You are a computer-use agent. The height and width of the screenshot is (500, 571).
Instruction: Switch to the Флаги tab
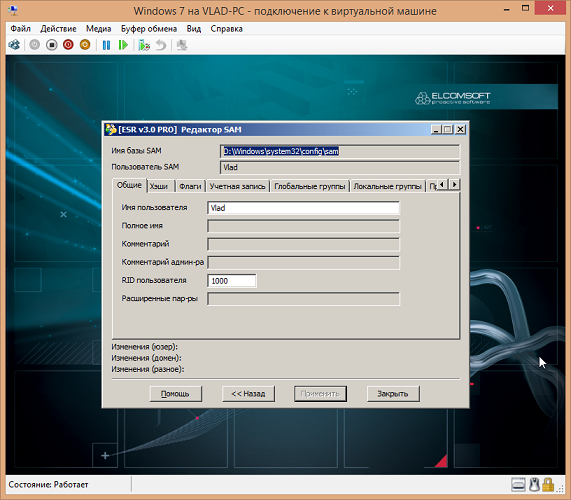190,186
